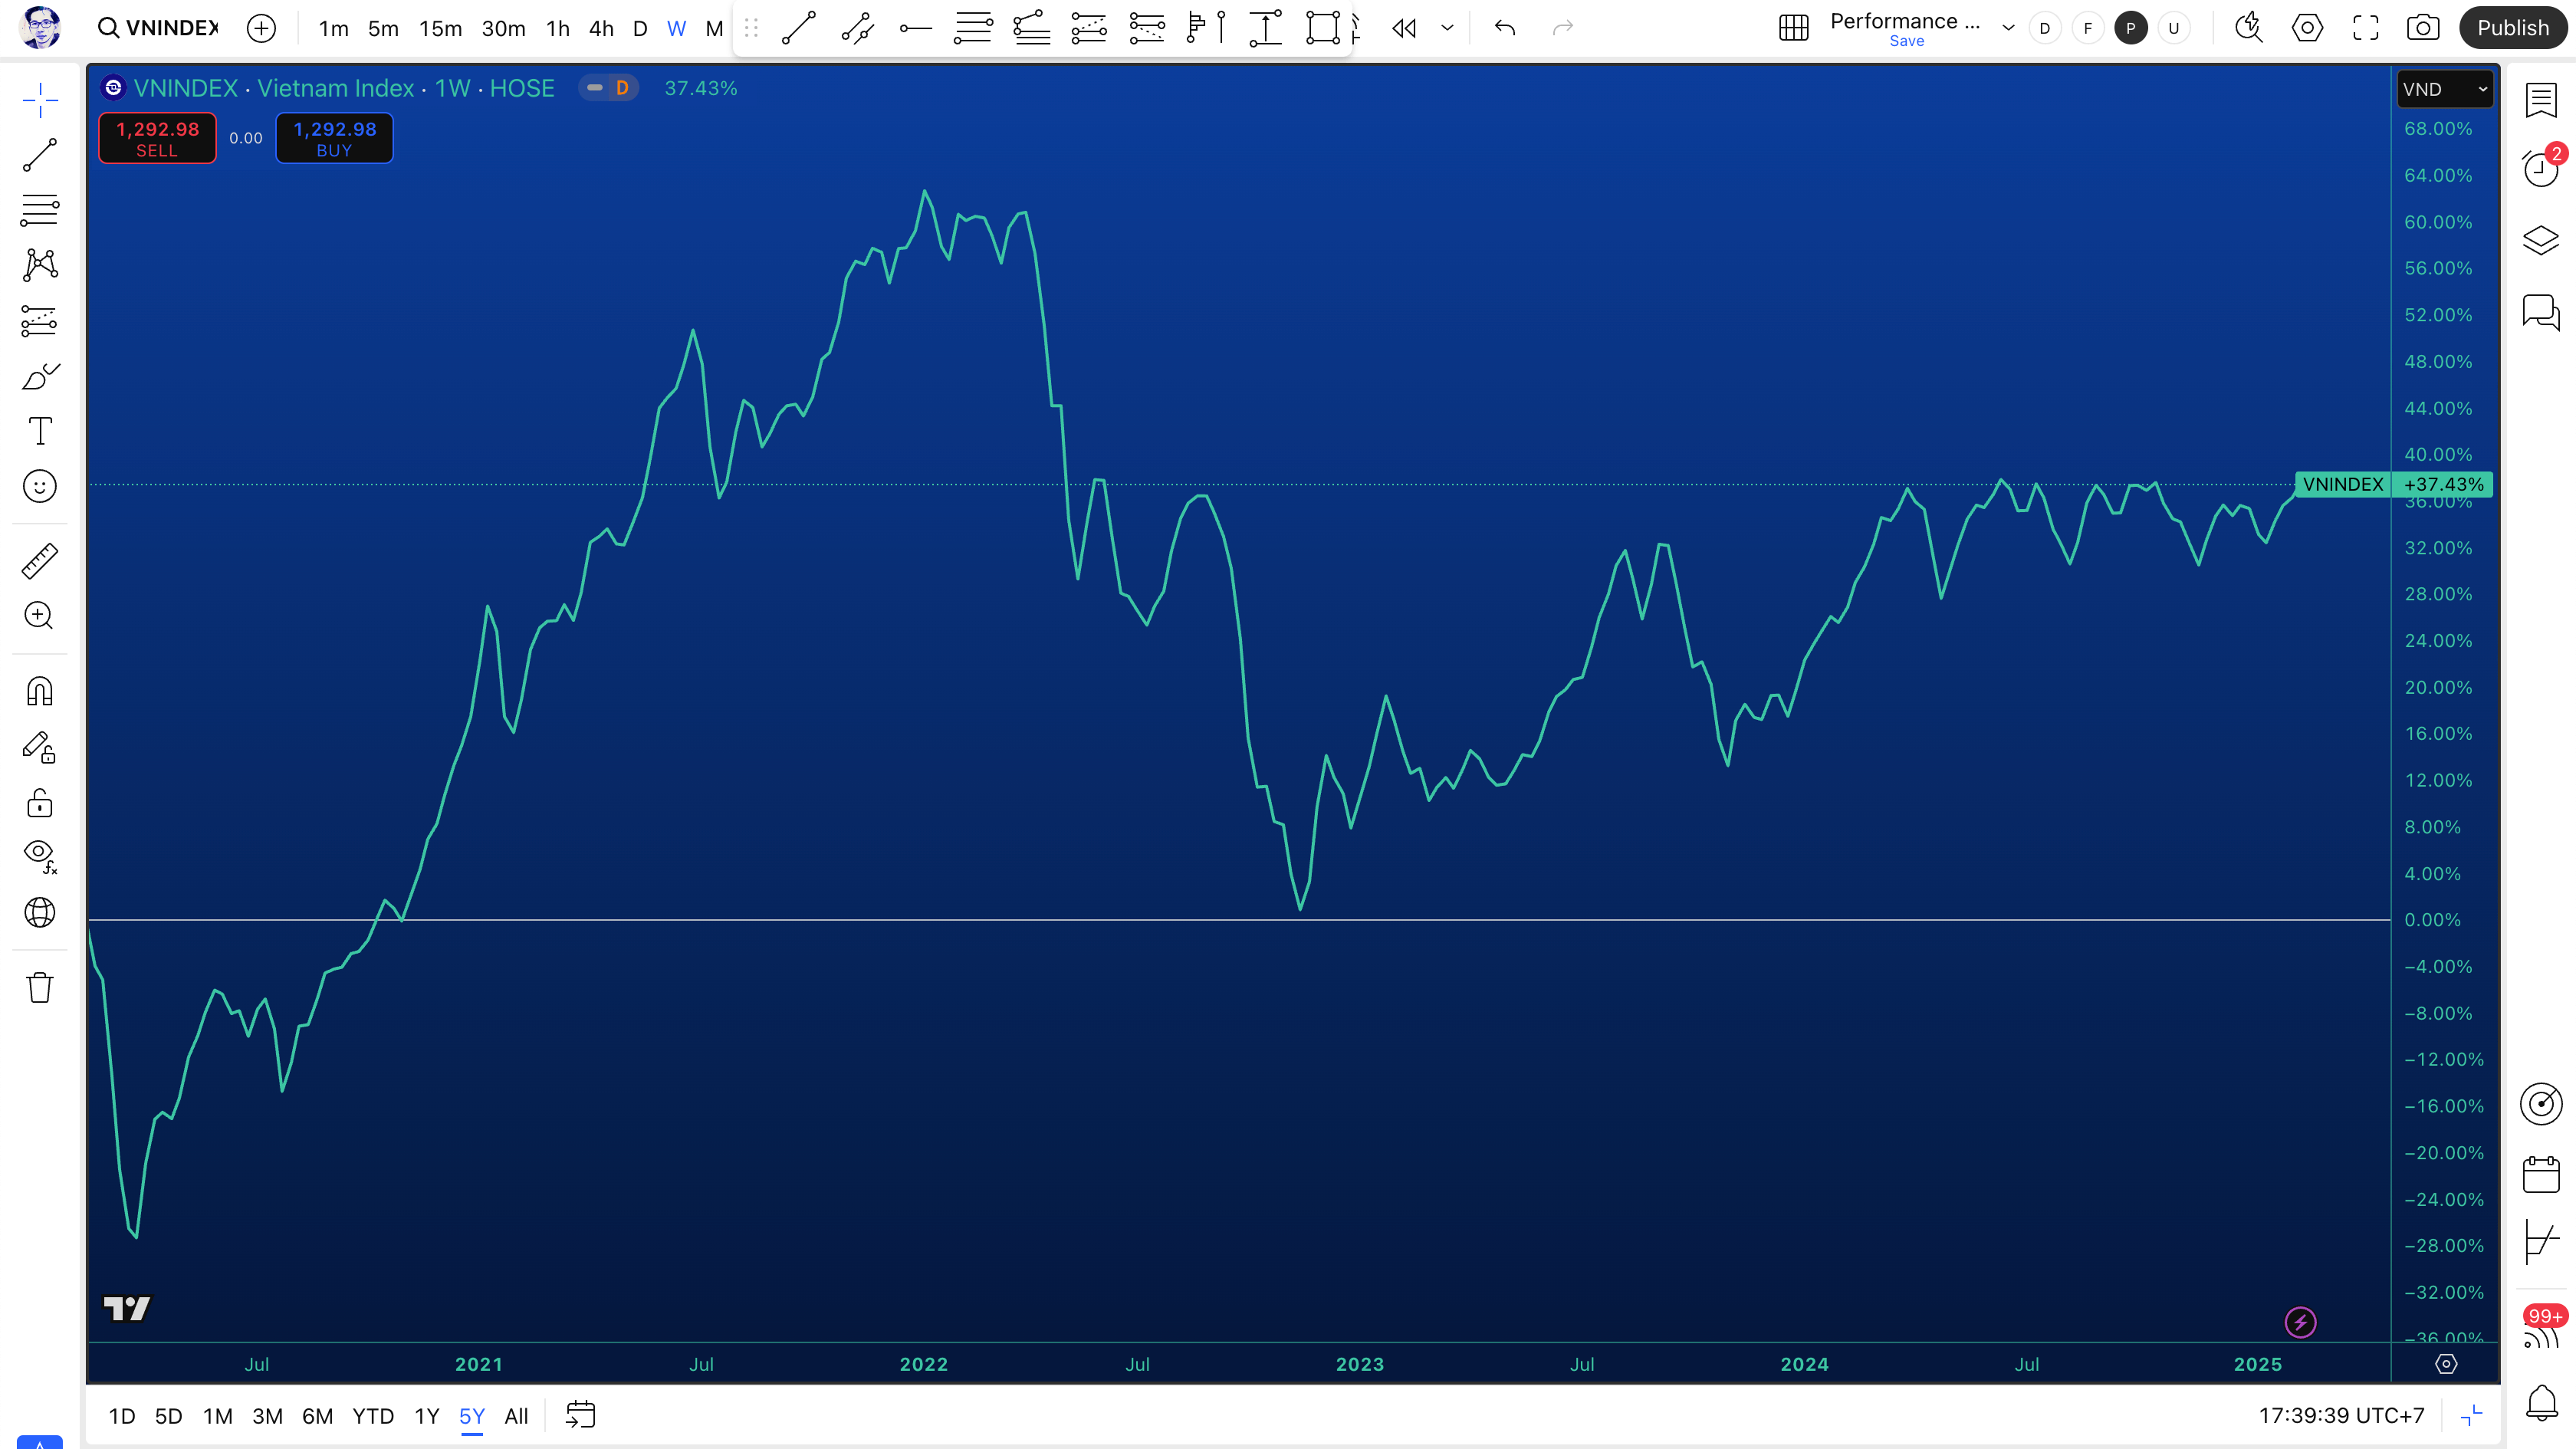Switch to the D daily interval
This screenshot has width=2576, height=1449.
coord(640,29)
